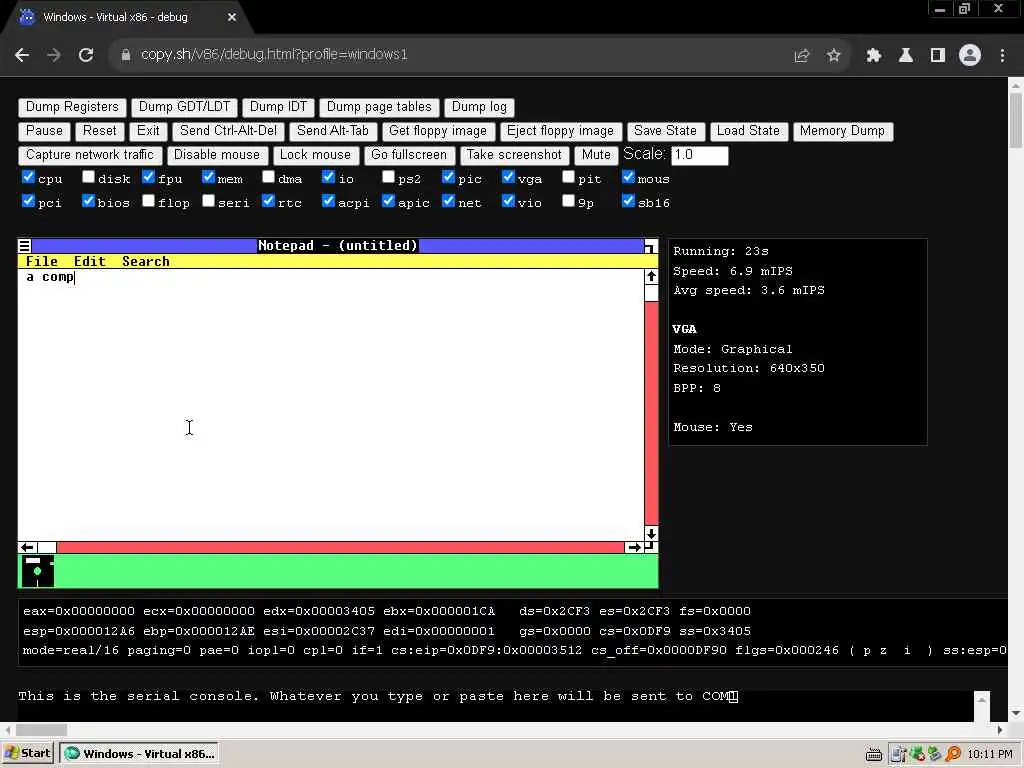Toggle the fpu log checkbox

148,177
